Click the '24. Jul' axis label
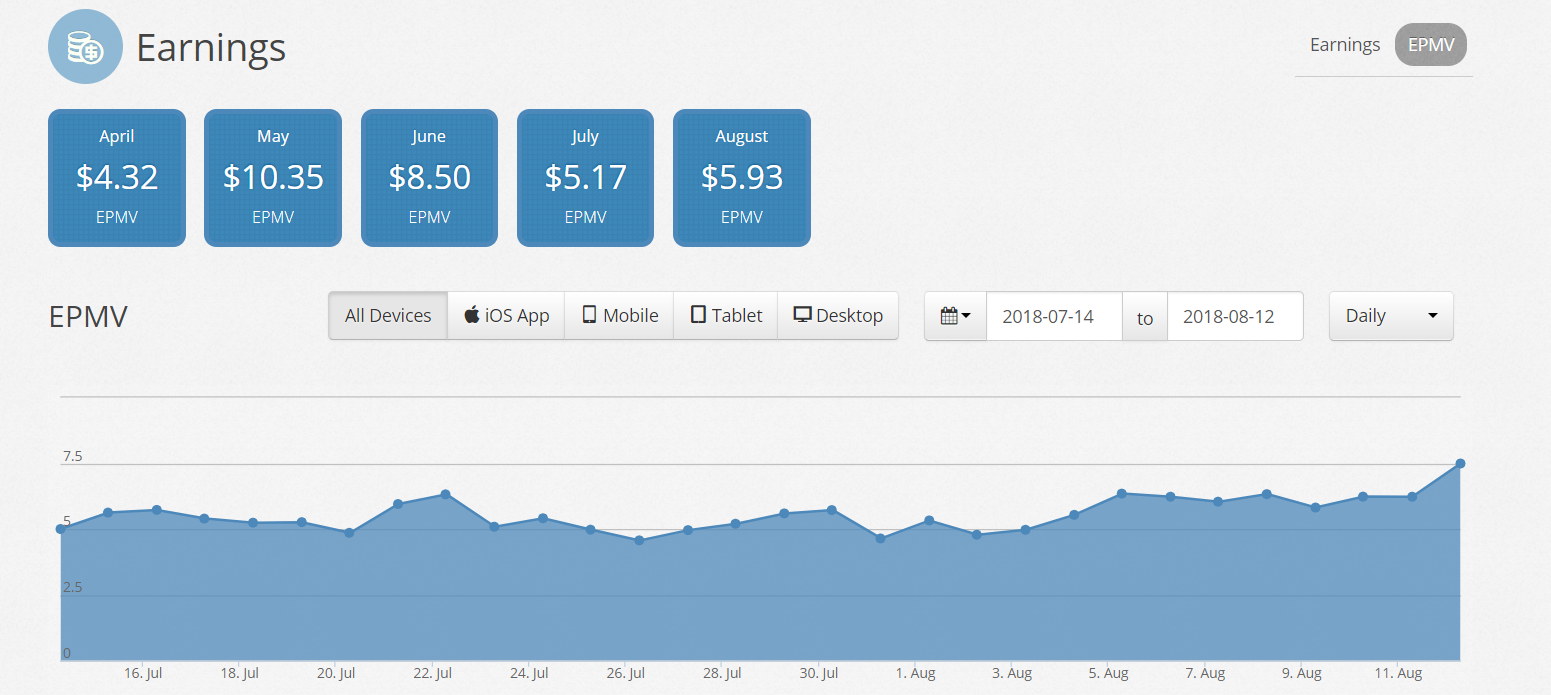1551x695 pixels. (x=530, y=674)
